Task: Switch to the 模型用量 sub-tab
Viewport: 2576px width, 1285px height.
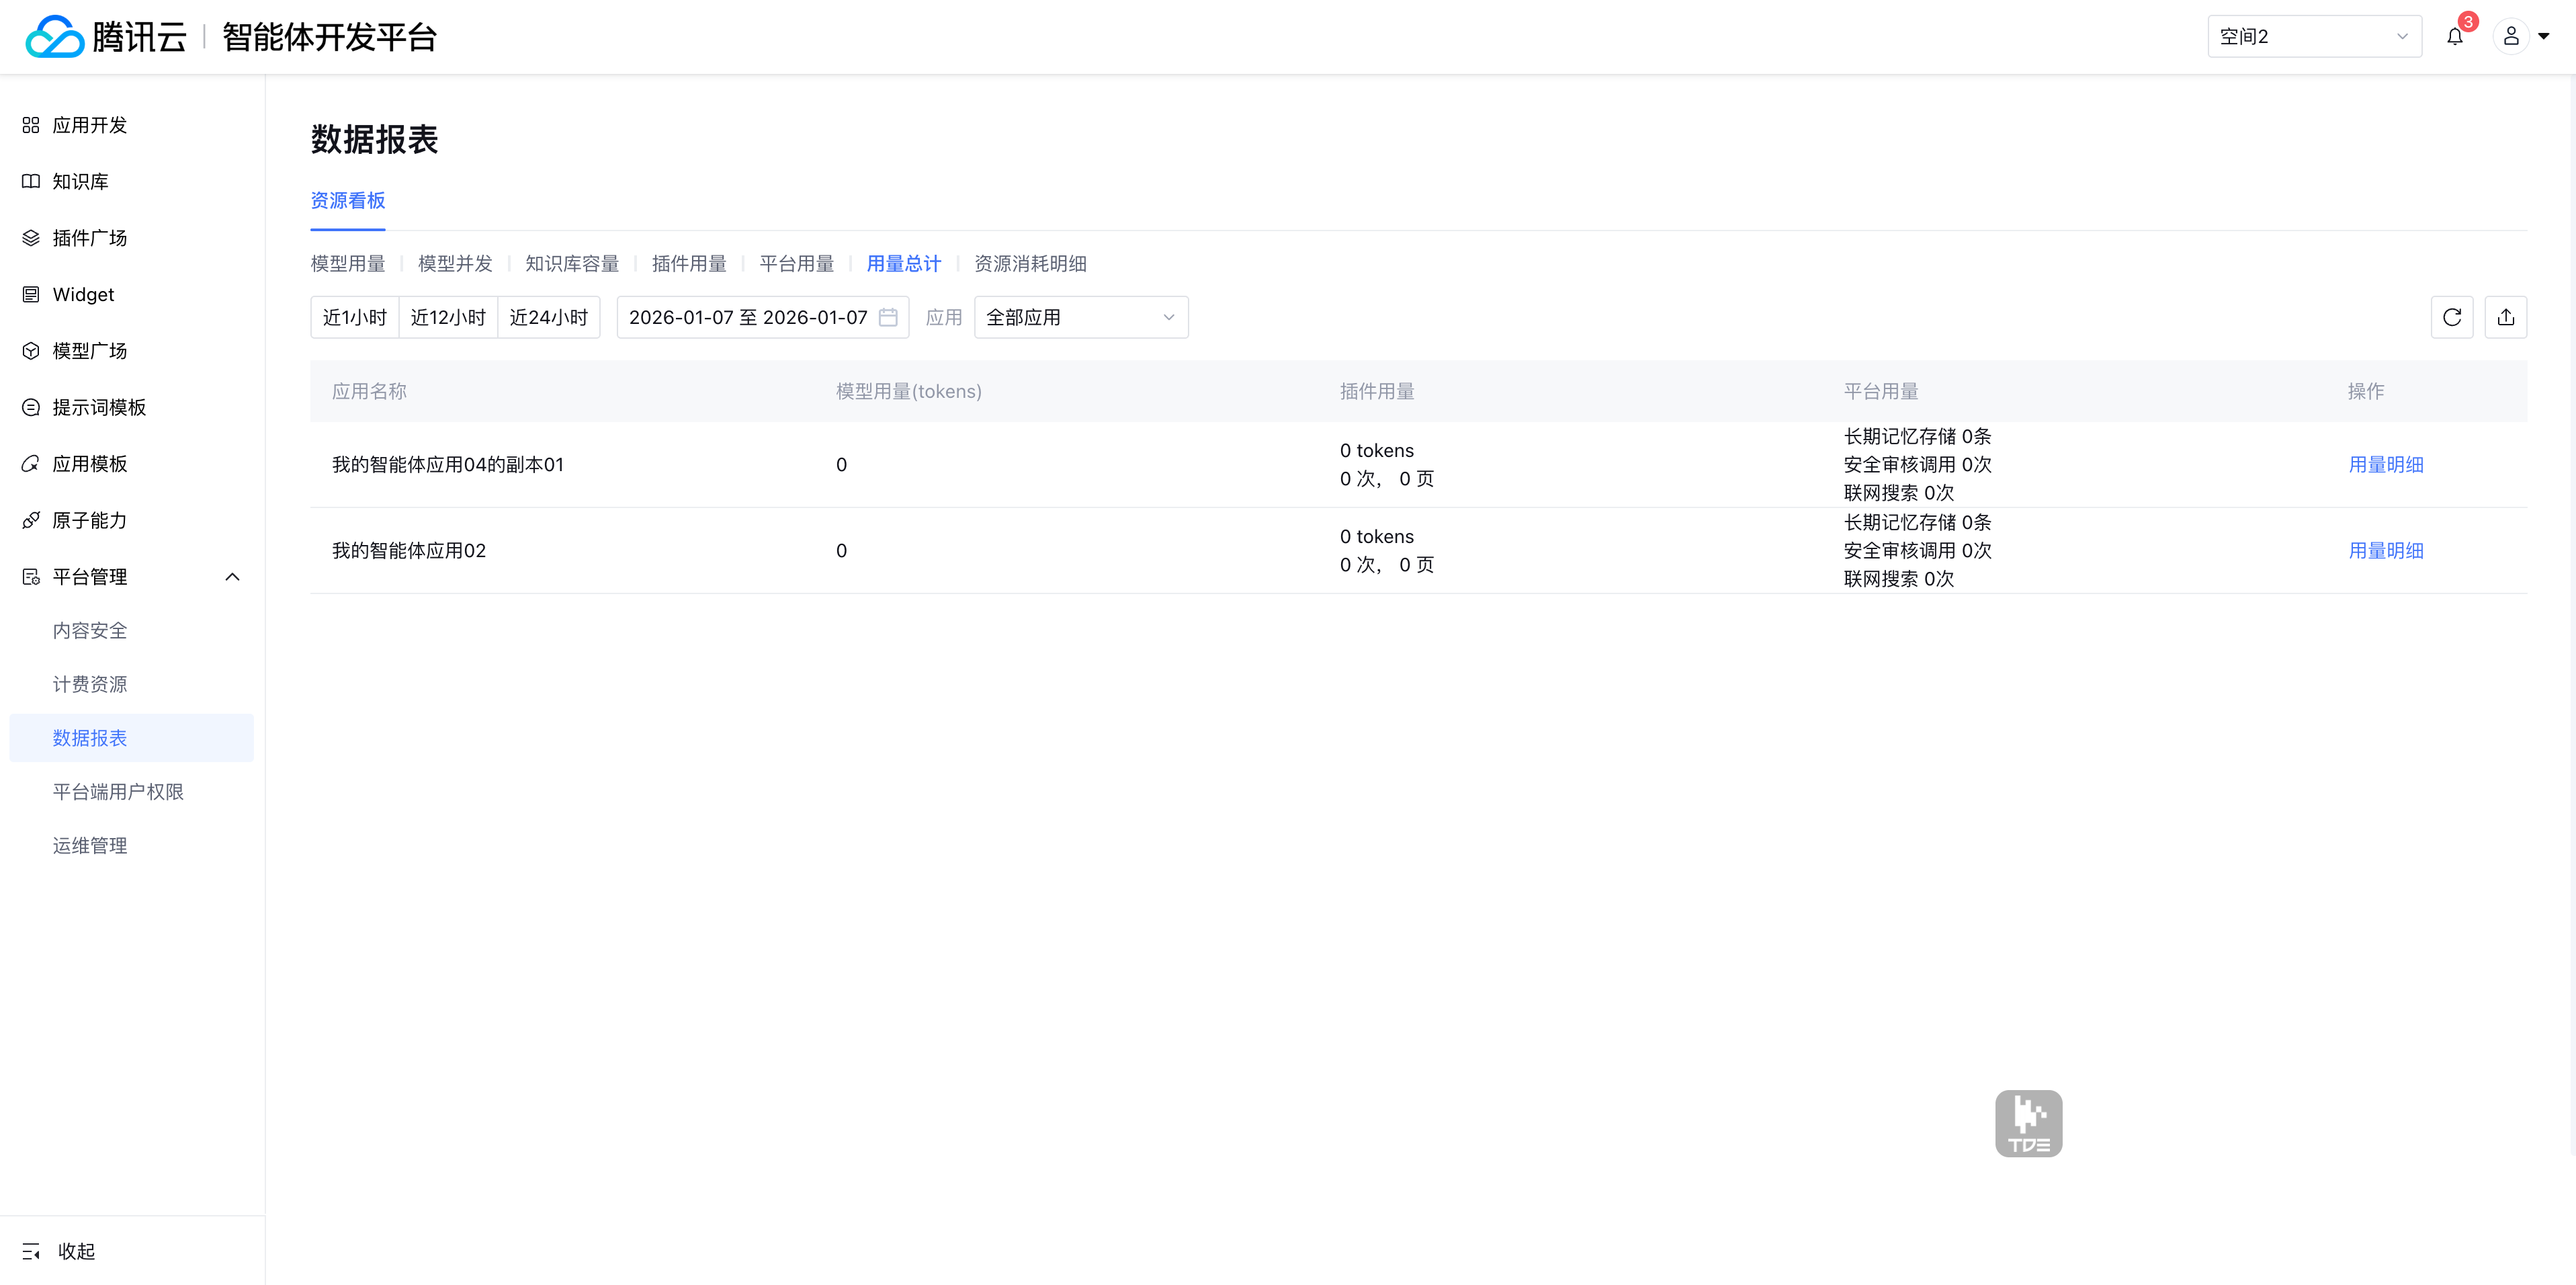Action: tap(347, 264)
